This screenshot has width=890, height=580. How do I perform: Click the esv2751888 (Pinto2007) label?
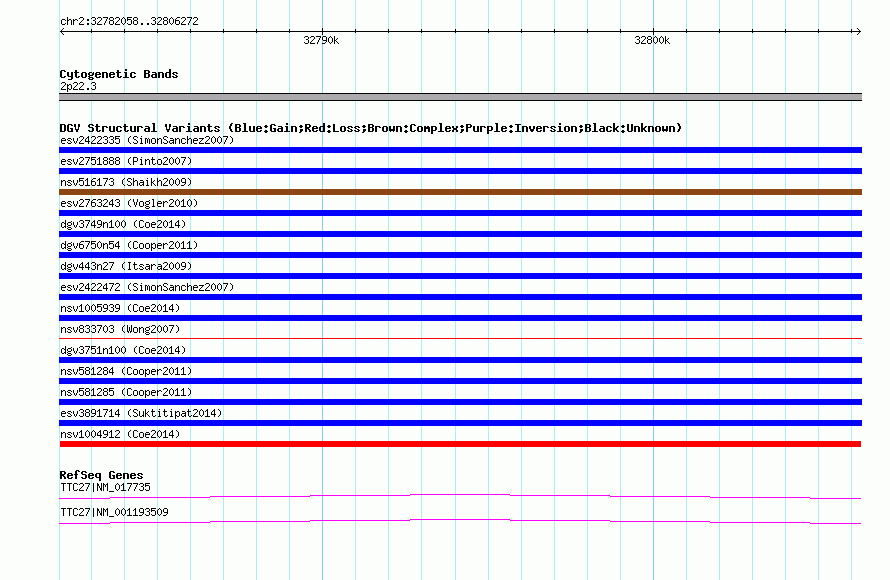126,161
